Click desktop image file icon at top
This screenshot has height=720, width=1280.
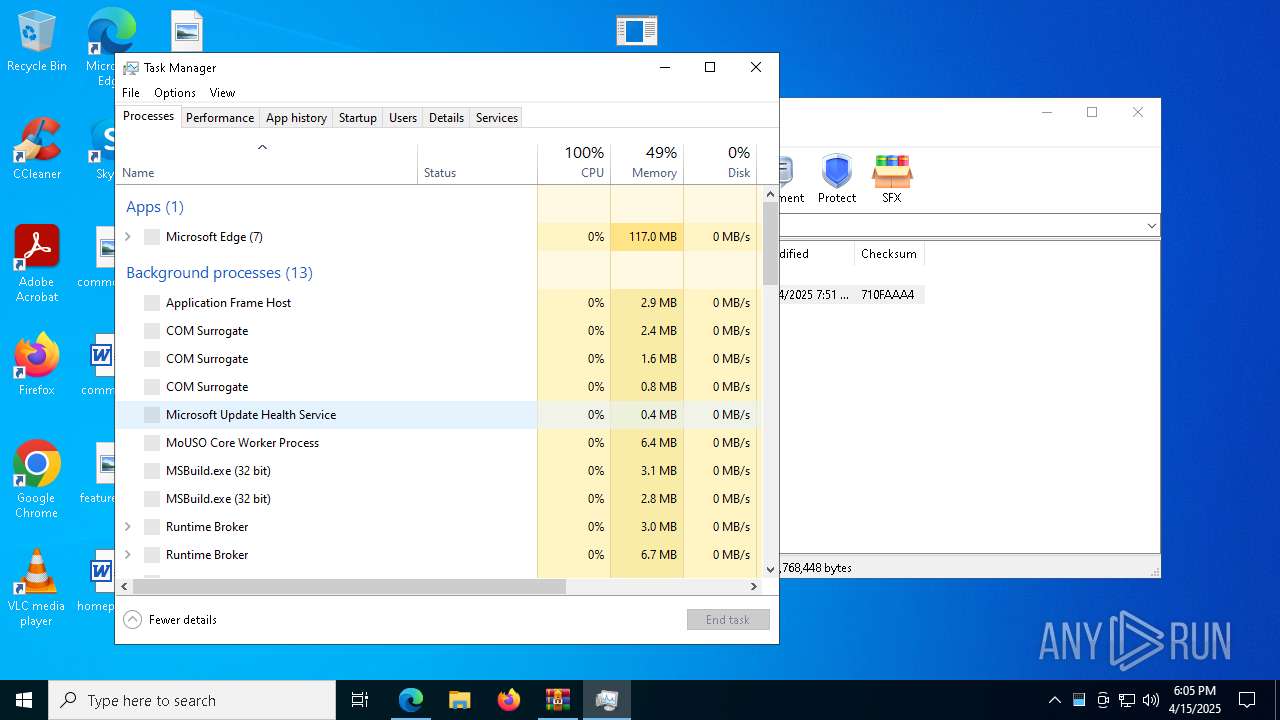[187, 30]
